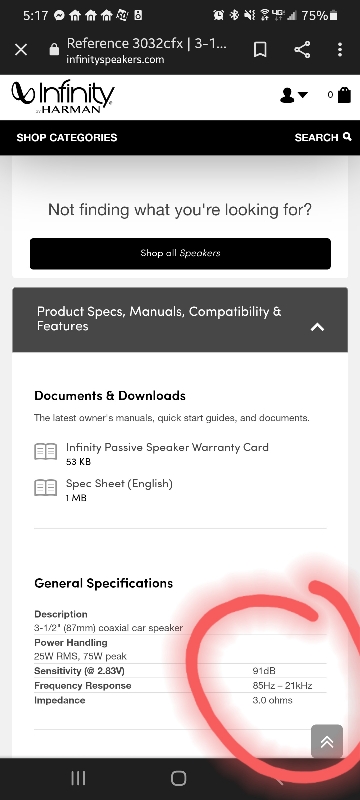Open the SEARCH option
This screenshot has width=360, height=800.
click(x=323, y=137)
